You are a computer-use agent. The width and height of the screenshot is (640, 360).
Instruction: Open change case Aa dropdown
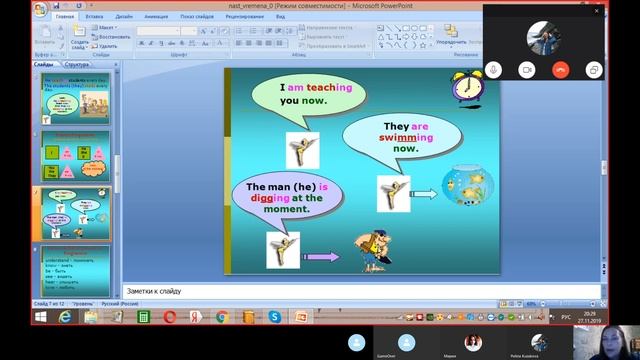[206, 43]
